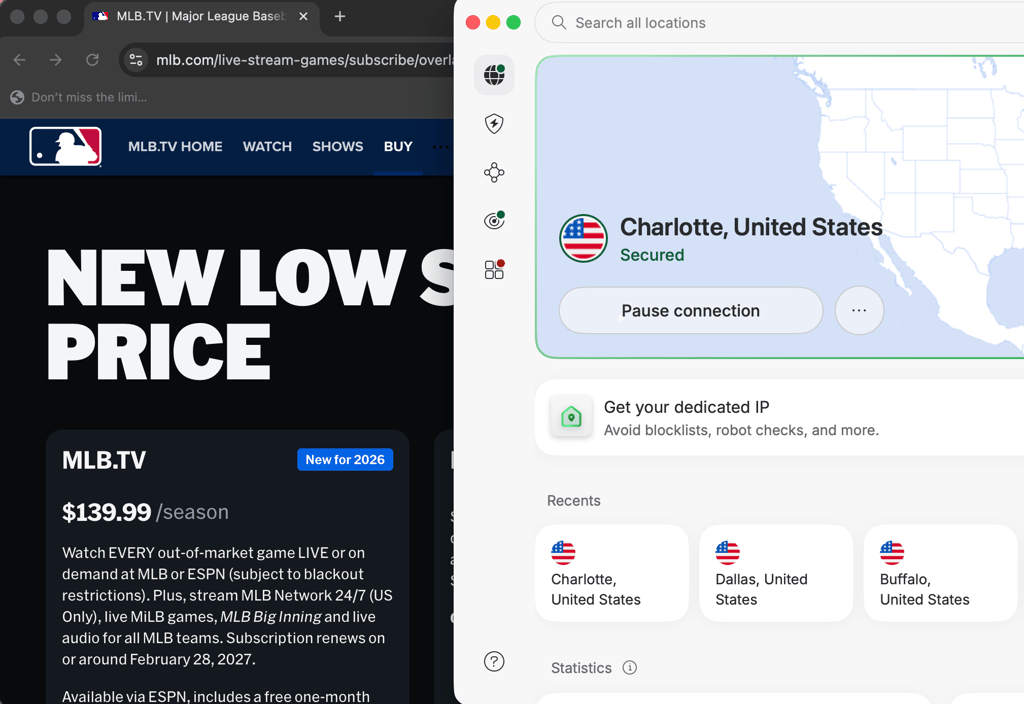Open Dark Web Monitor radar icon
1024x704 pixels.
click(x=494, y=221)
